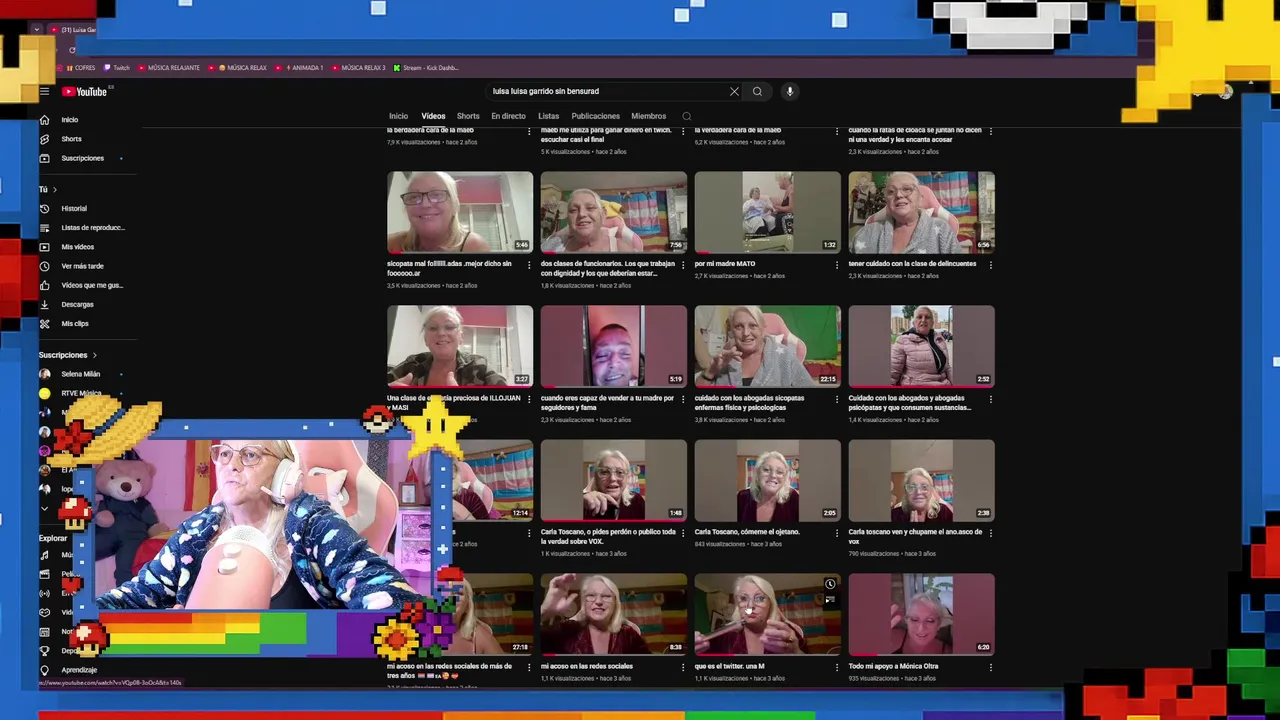Viewport: 1280px width, 720px height.
Task: Play 'por mi madre MATO' video thumbnail
Action: tap(768, 212)
